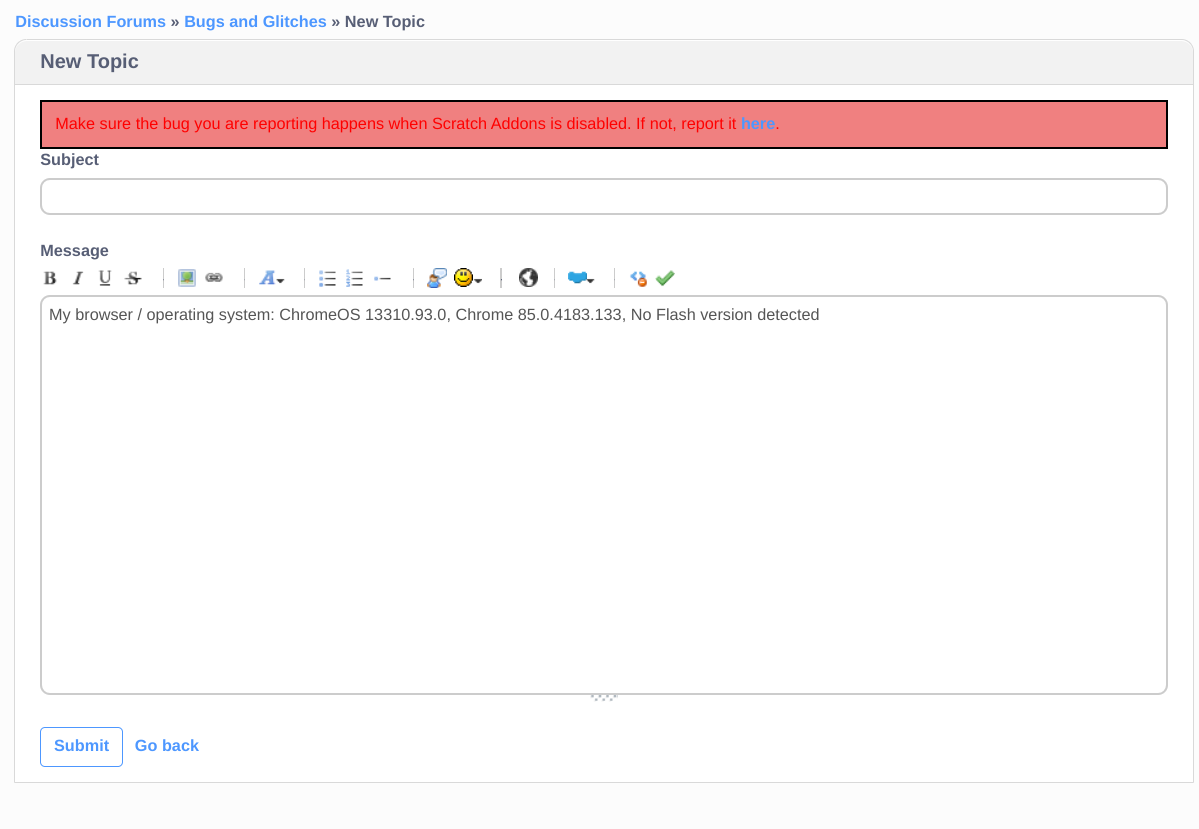This screenshot has height=829, width=1199.
Task: Insert a quote block
Action: [436, 278]
